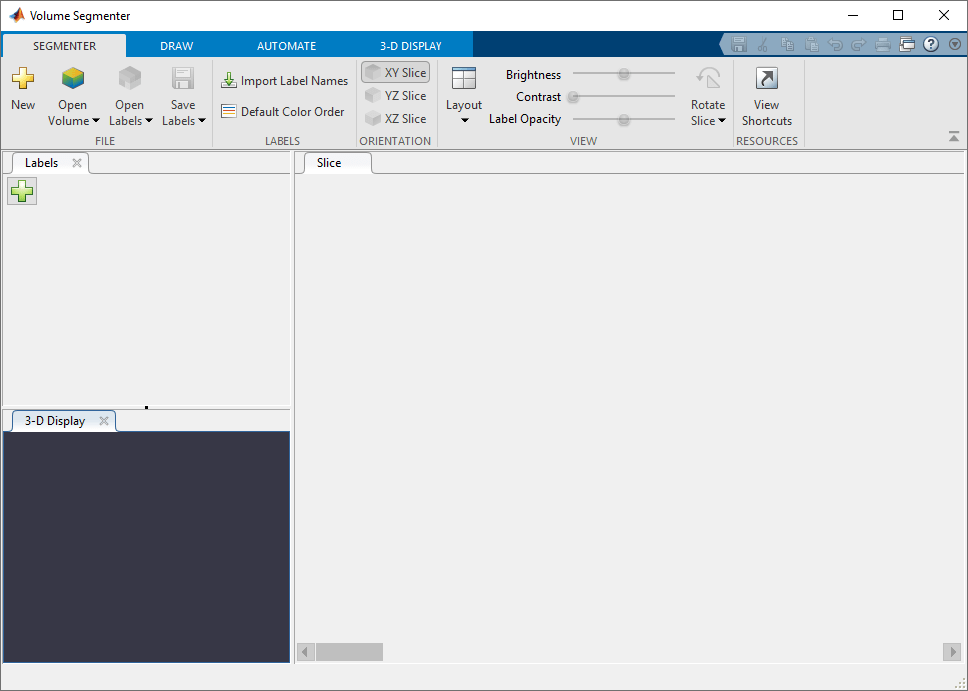Select the 3-D Display panel tab

[x=55, y=421]
